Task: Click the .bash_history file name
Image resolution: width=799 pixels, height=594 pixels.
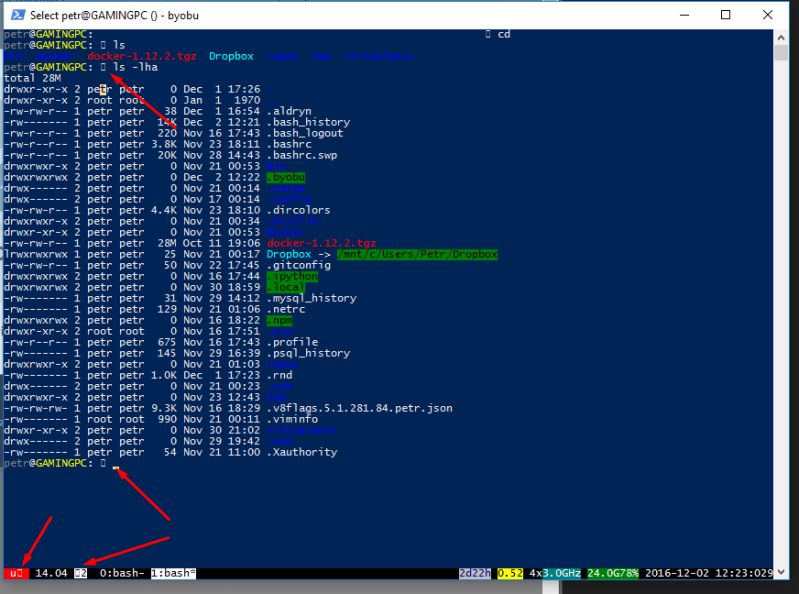Action: (308, 122)
